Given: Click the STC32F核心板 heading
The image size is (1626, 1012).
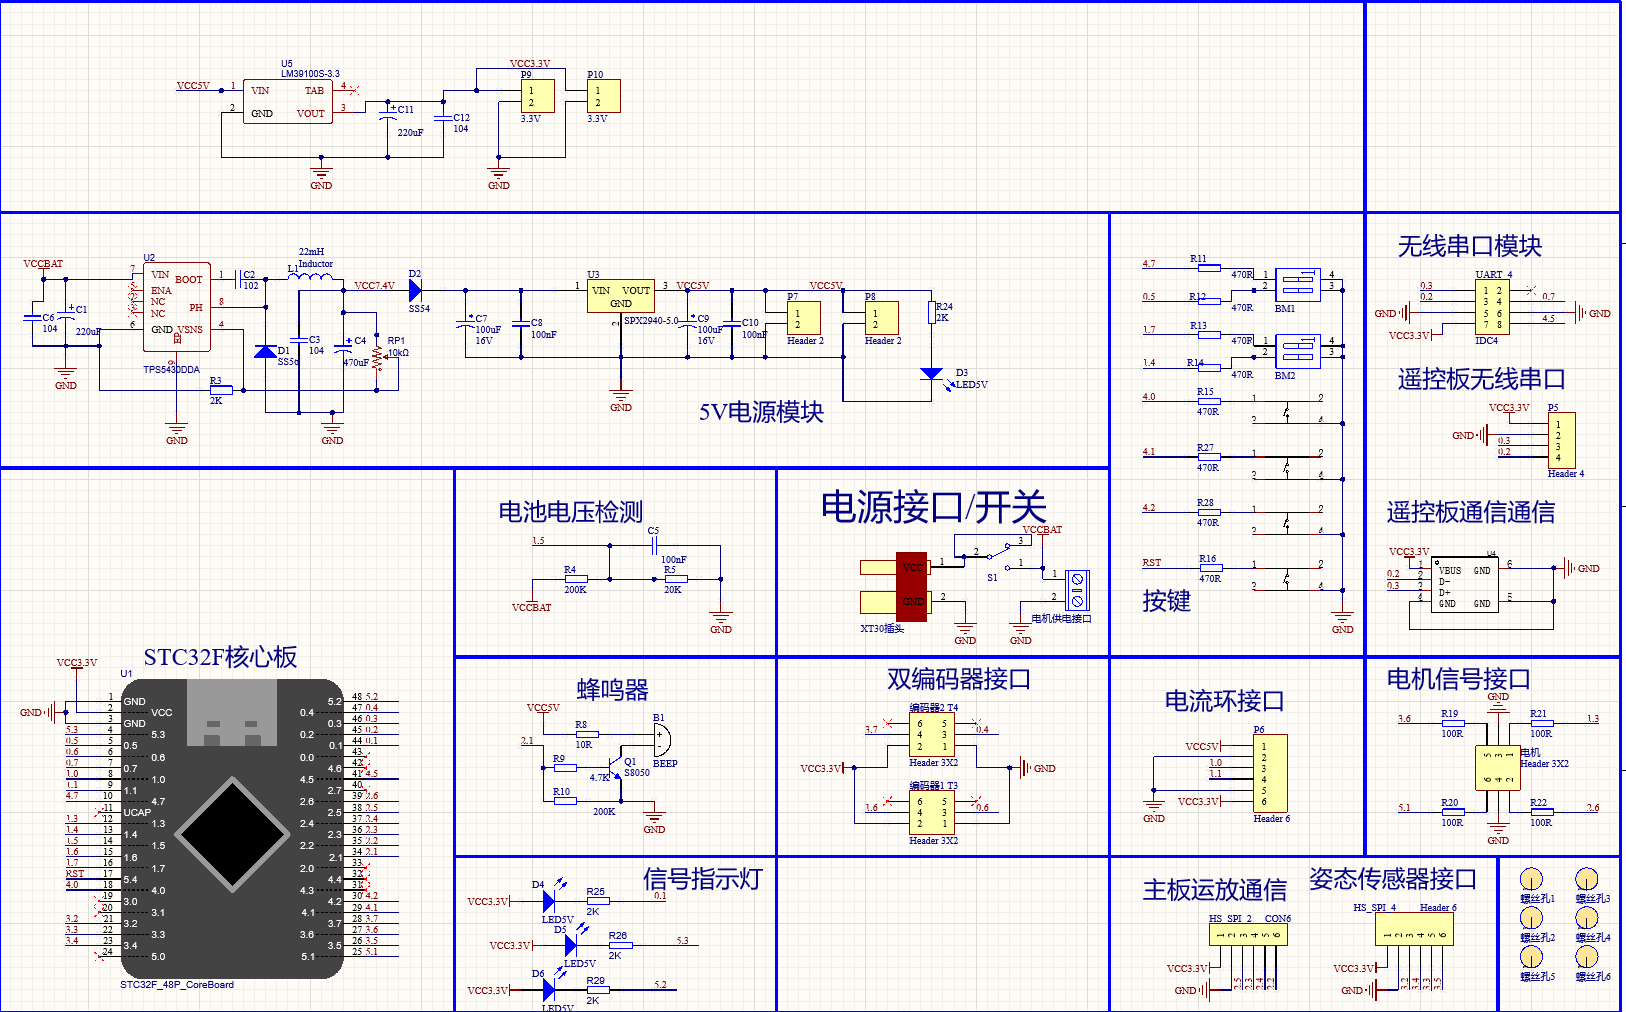Looking at the screenshot, I should pos(220,657).
